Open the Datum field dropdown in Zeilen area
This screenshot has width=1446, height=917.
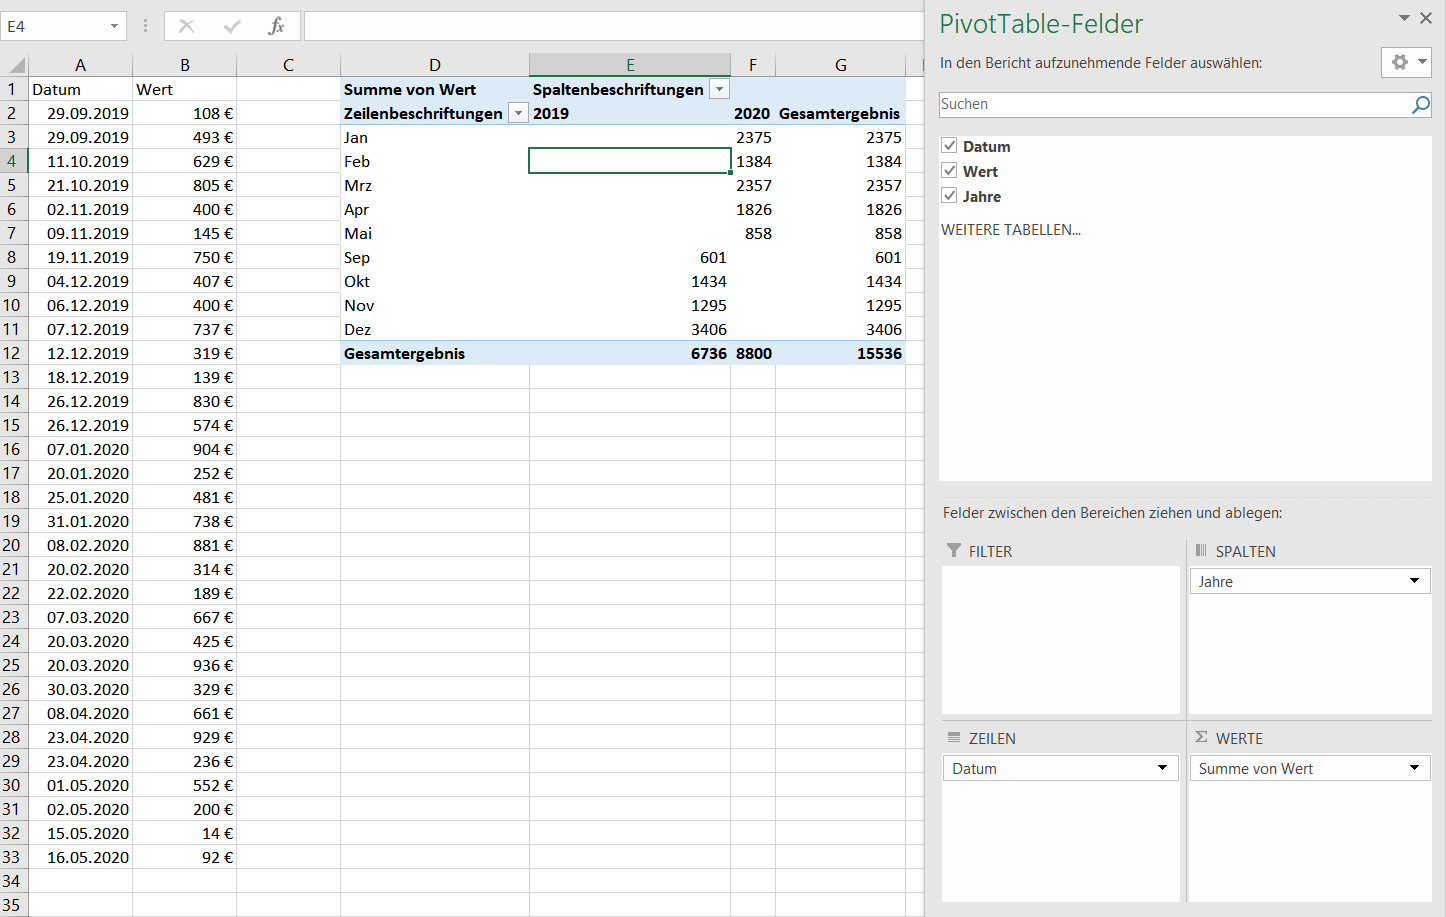pos(1162,768)
